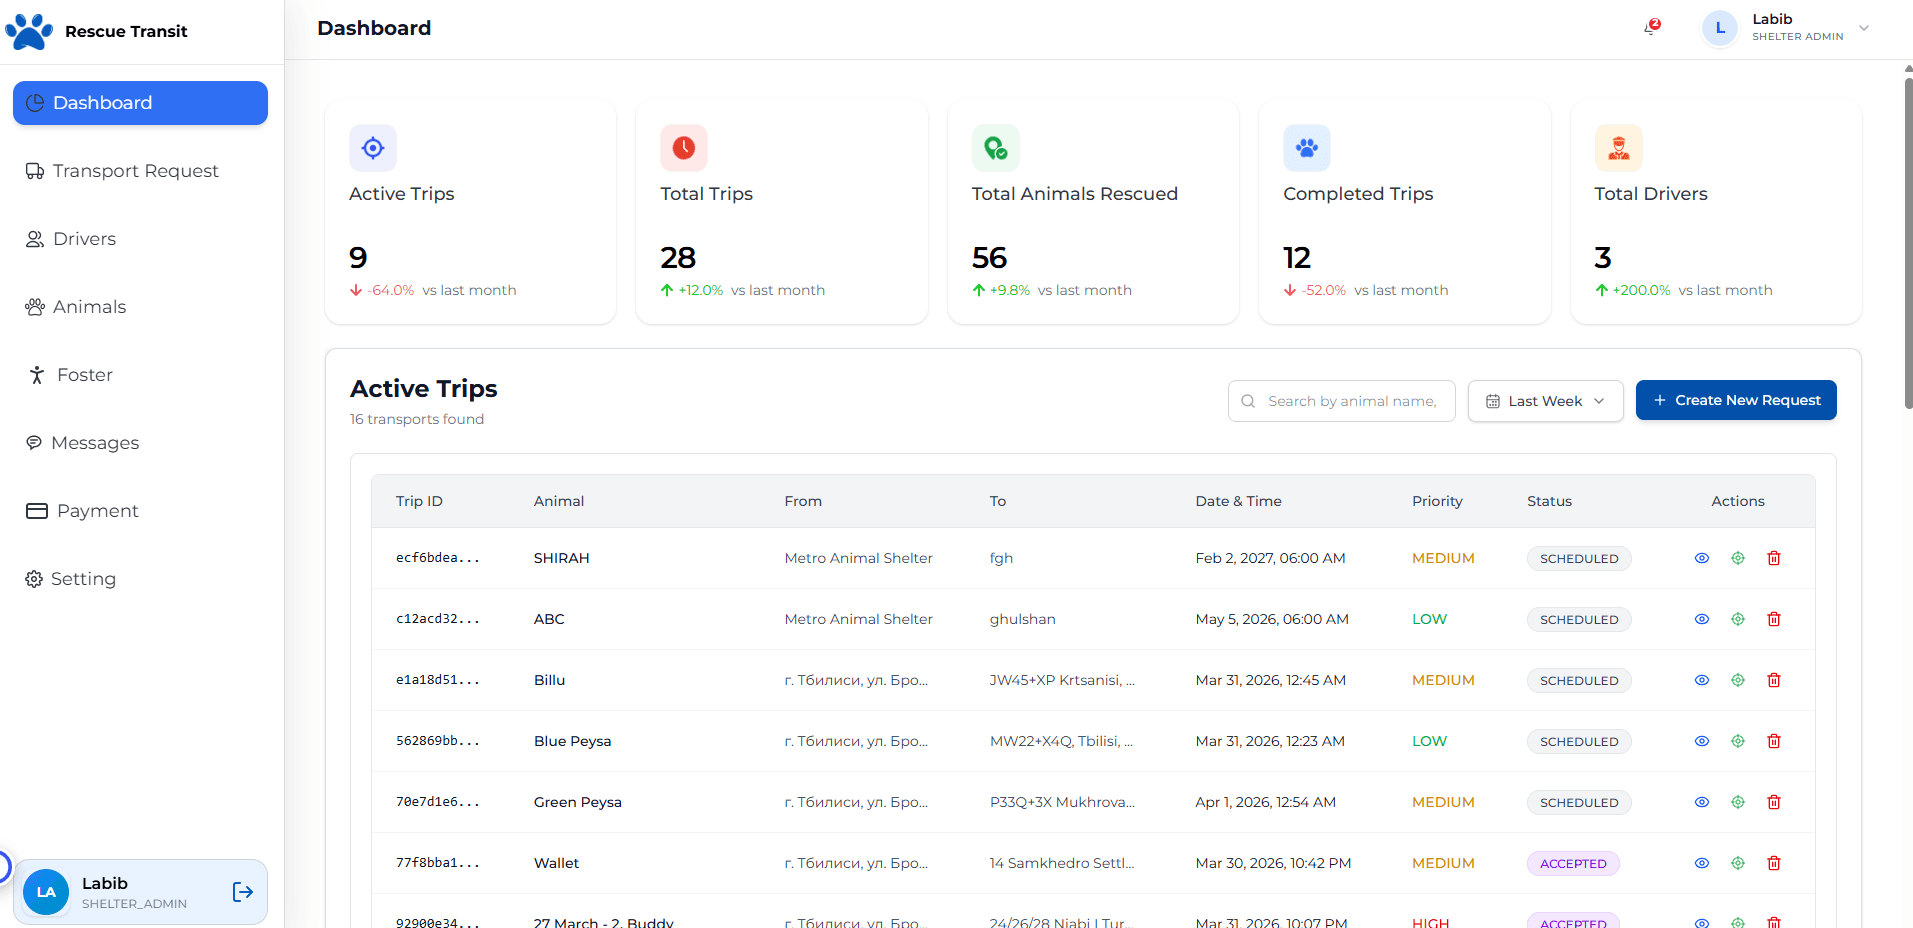The image size is (1913, 928).
Task: Delete the Blue Peysa trip
Action: (1774, 741)
